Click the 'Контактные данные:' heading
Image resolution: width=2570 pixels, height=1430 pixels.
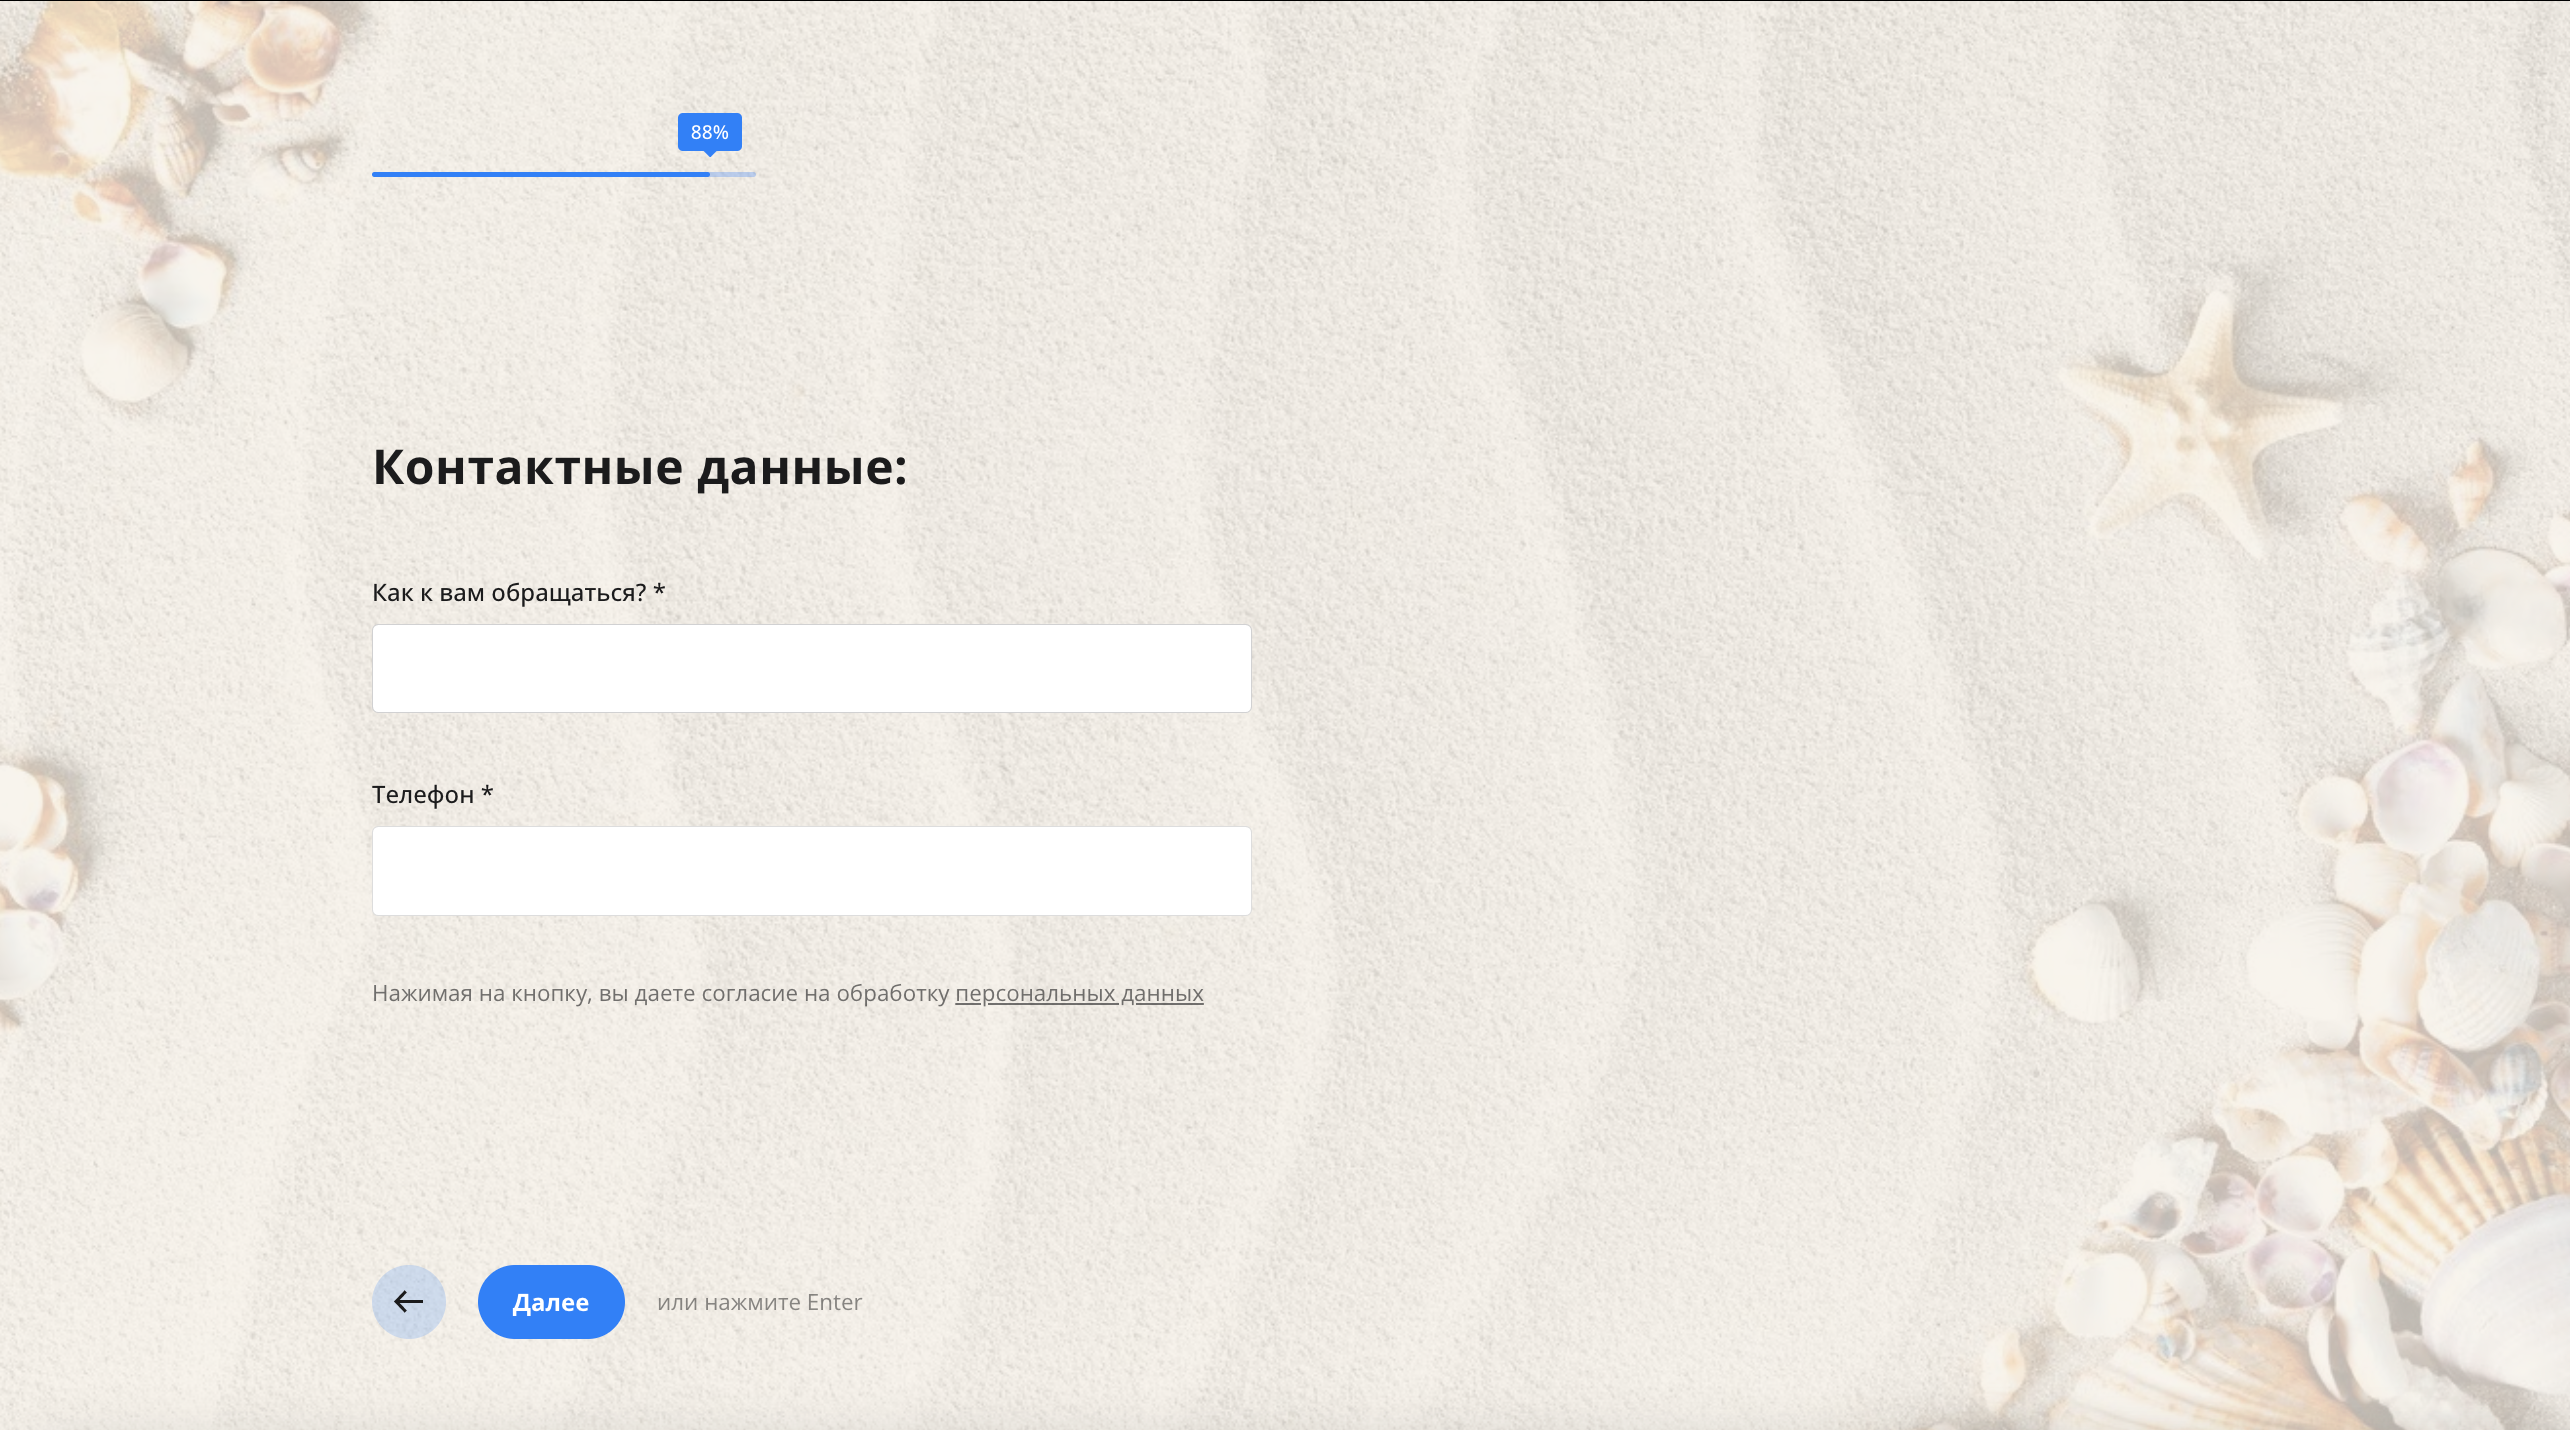640,467
